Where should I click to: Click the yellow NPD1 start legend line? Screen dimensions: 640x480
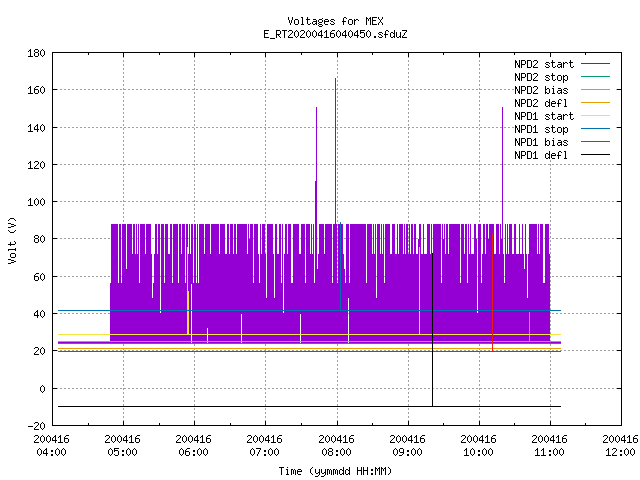595,116
